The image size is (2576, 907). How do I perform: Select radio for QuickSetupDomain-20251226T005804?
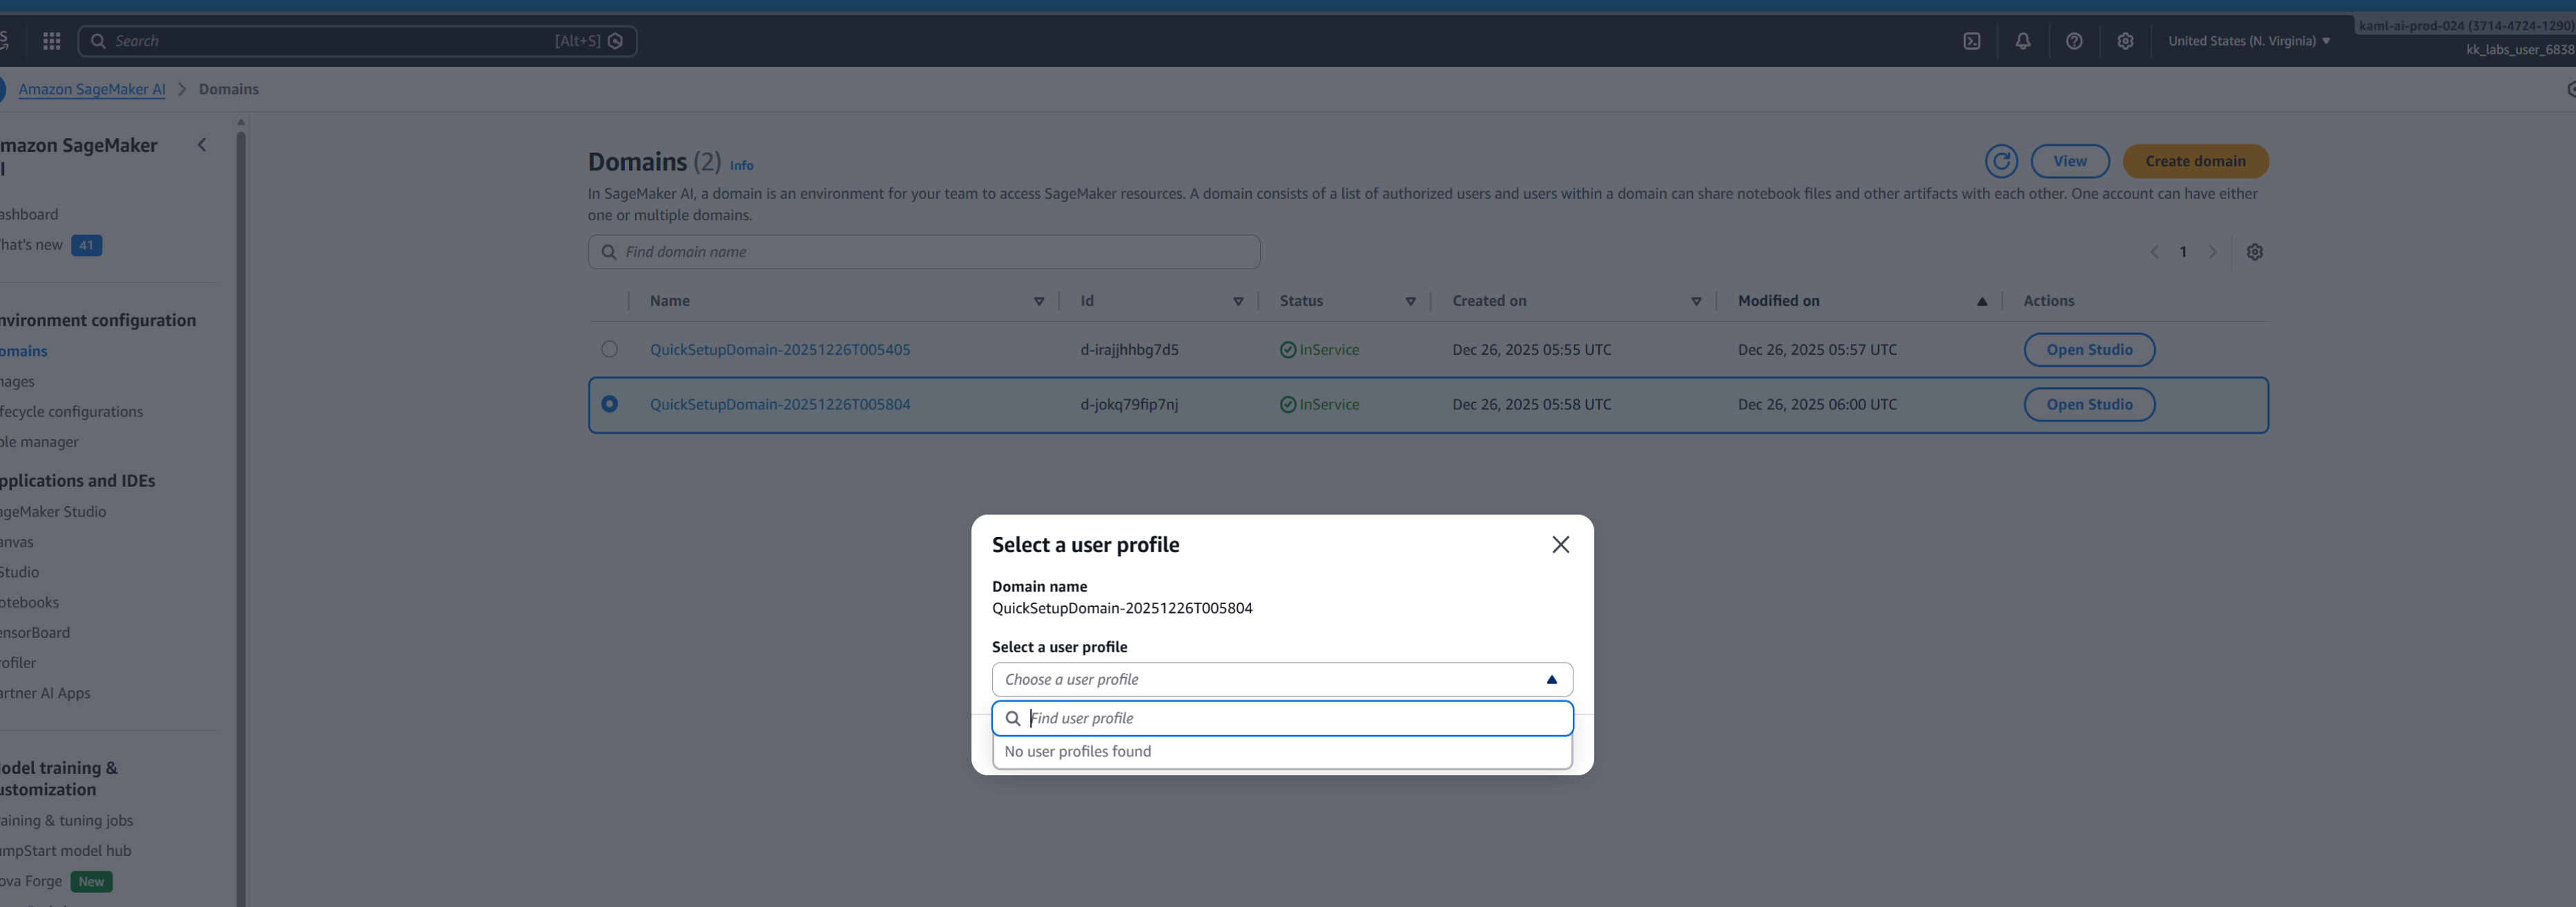(x=609, y=404)
